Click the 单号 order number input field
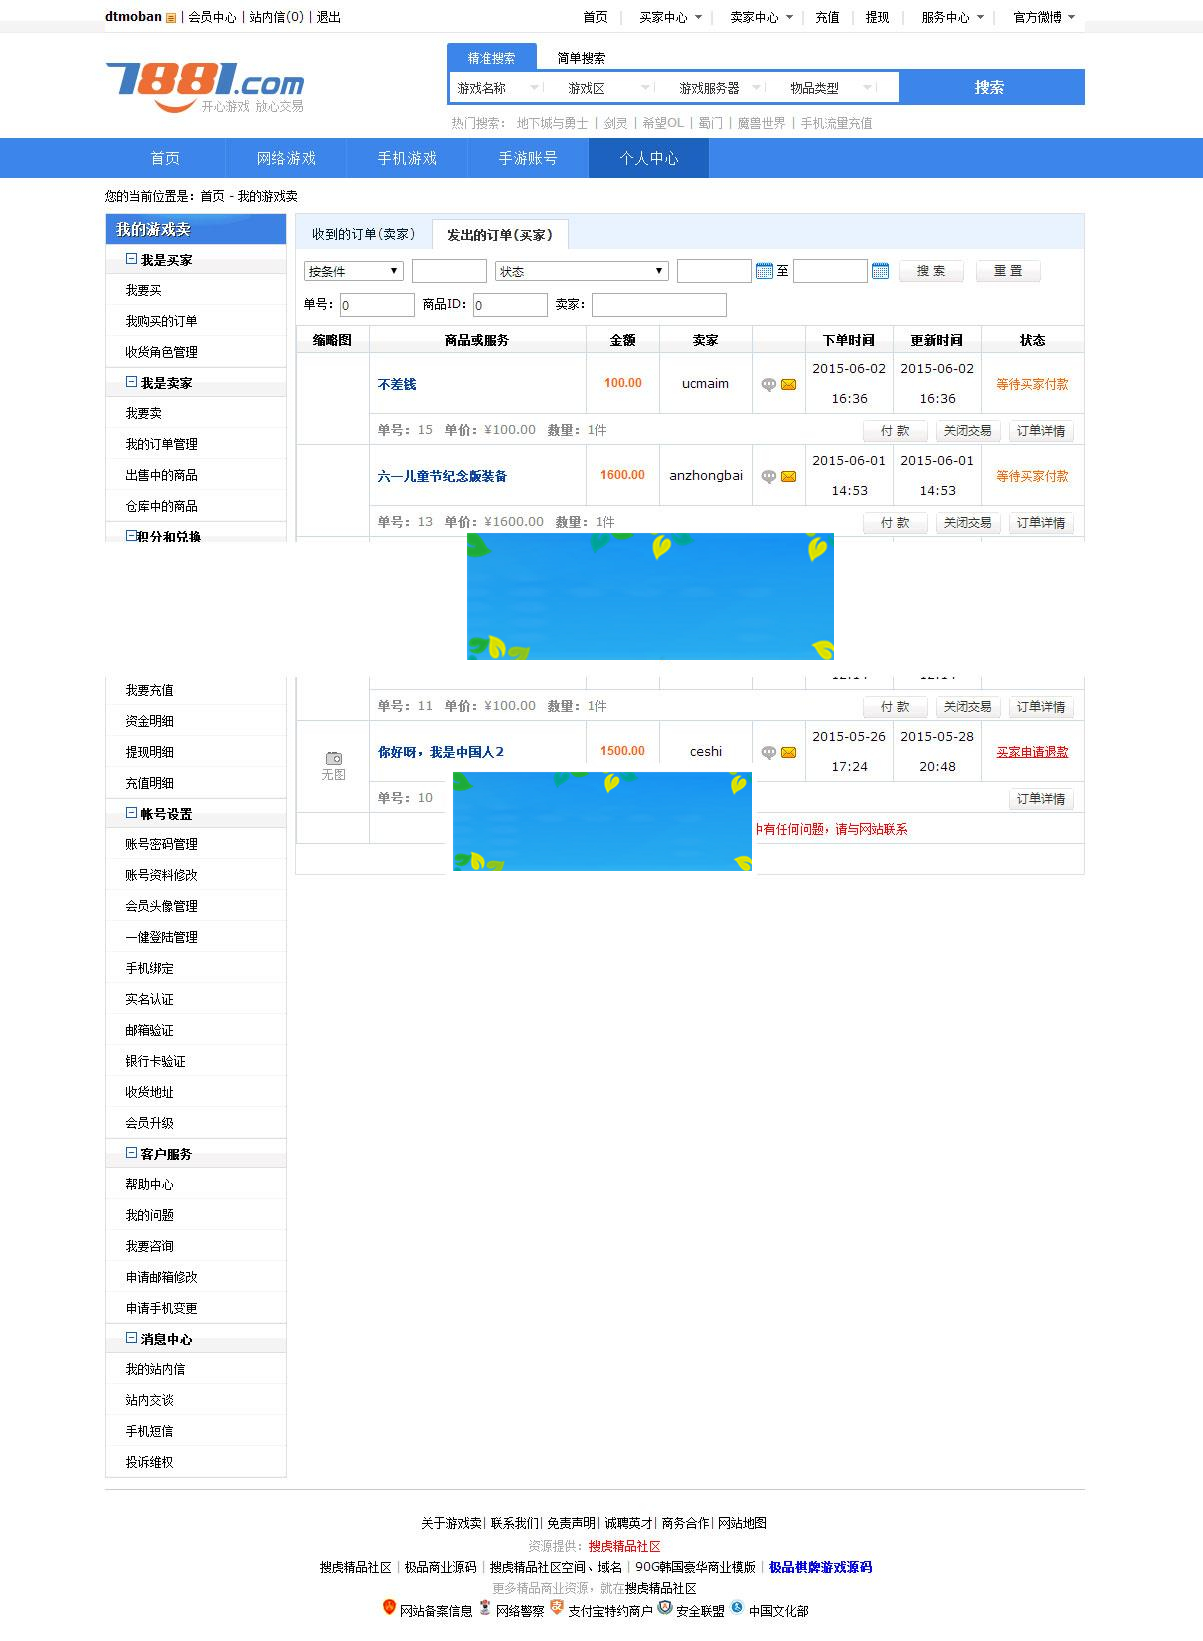The height and width of the screenshot is (1641, 1203). click(377, 305)
